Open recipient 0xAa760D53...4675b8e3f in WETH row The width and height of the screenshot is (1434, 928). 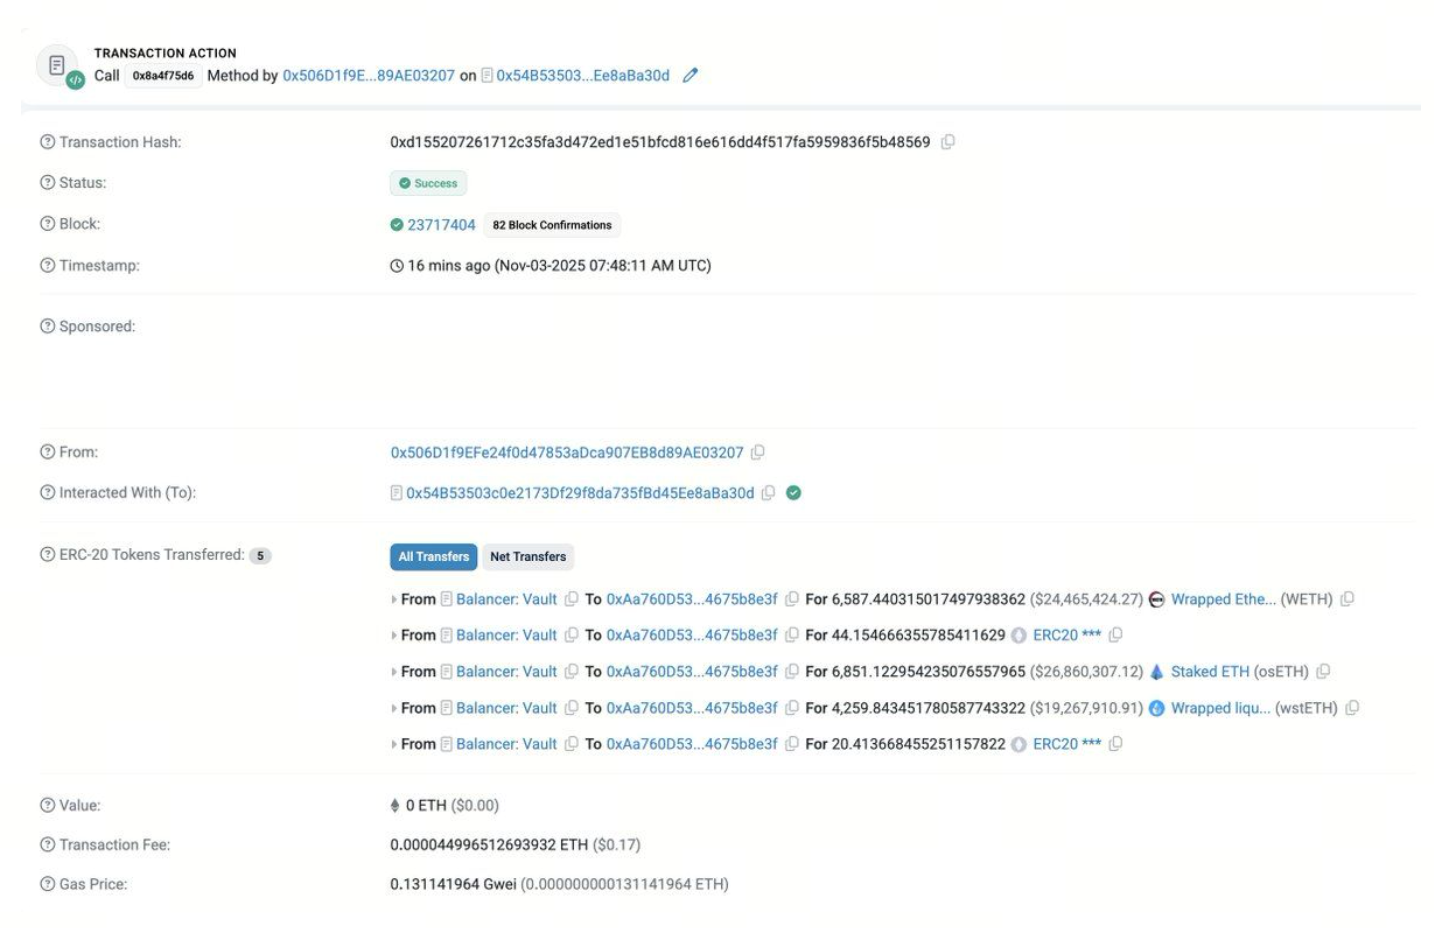[x=692, y=599]
